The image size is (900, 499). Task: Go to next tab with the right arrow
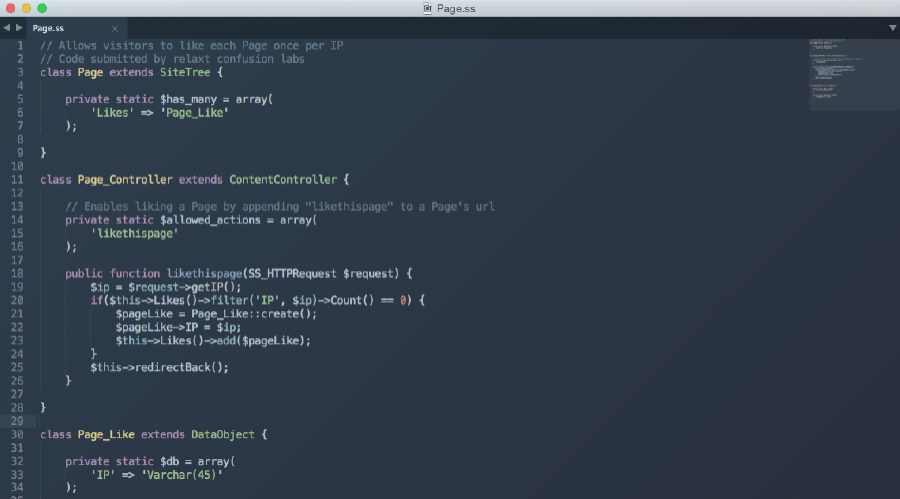pos(19,28)
